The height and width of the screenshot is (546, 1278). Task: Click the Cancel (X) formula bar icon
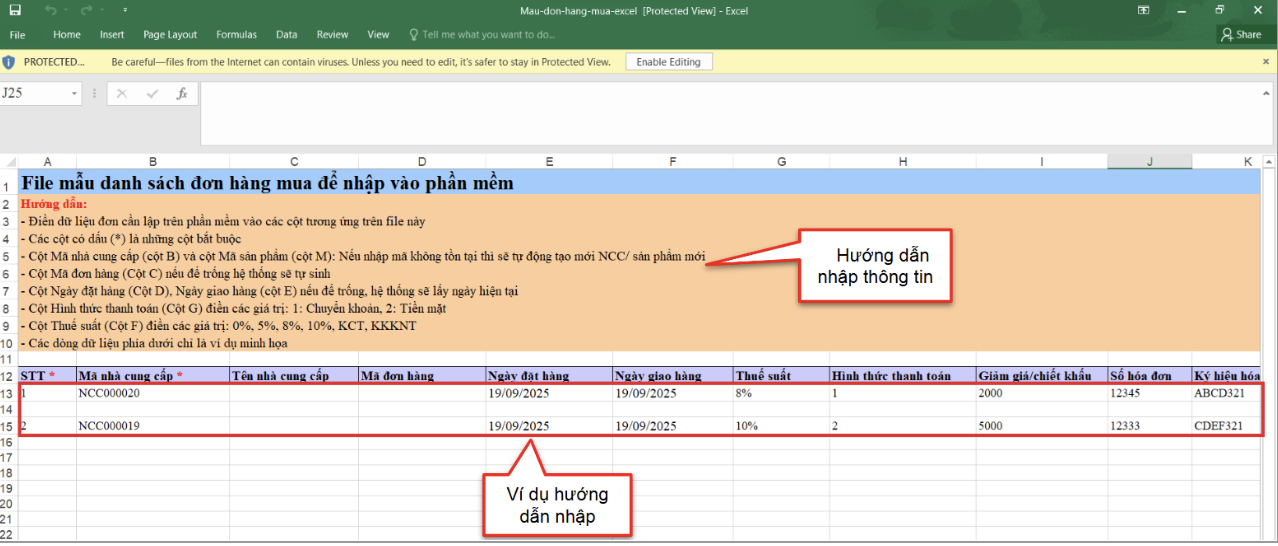122,93
